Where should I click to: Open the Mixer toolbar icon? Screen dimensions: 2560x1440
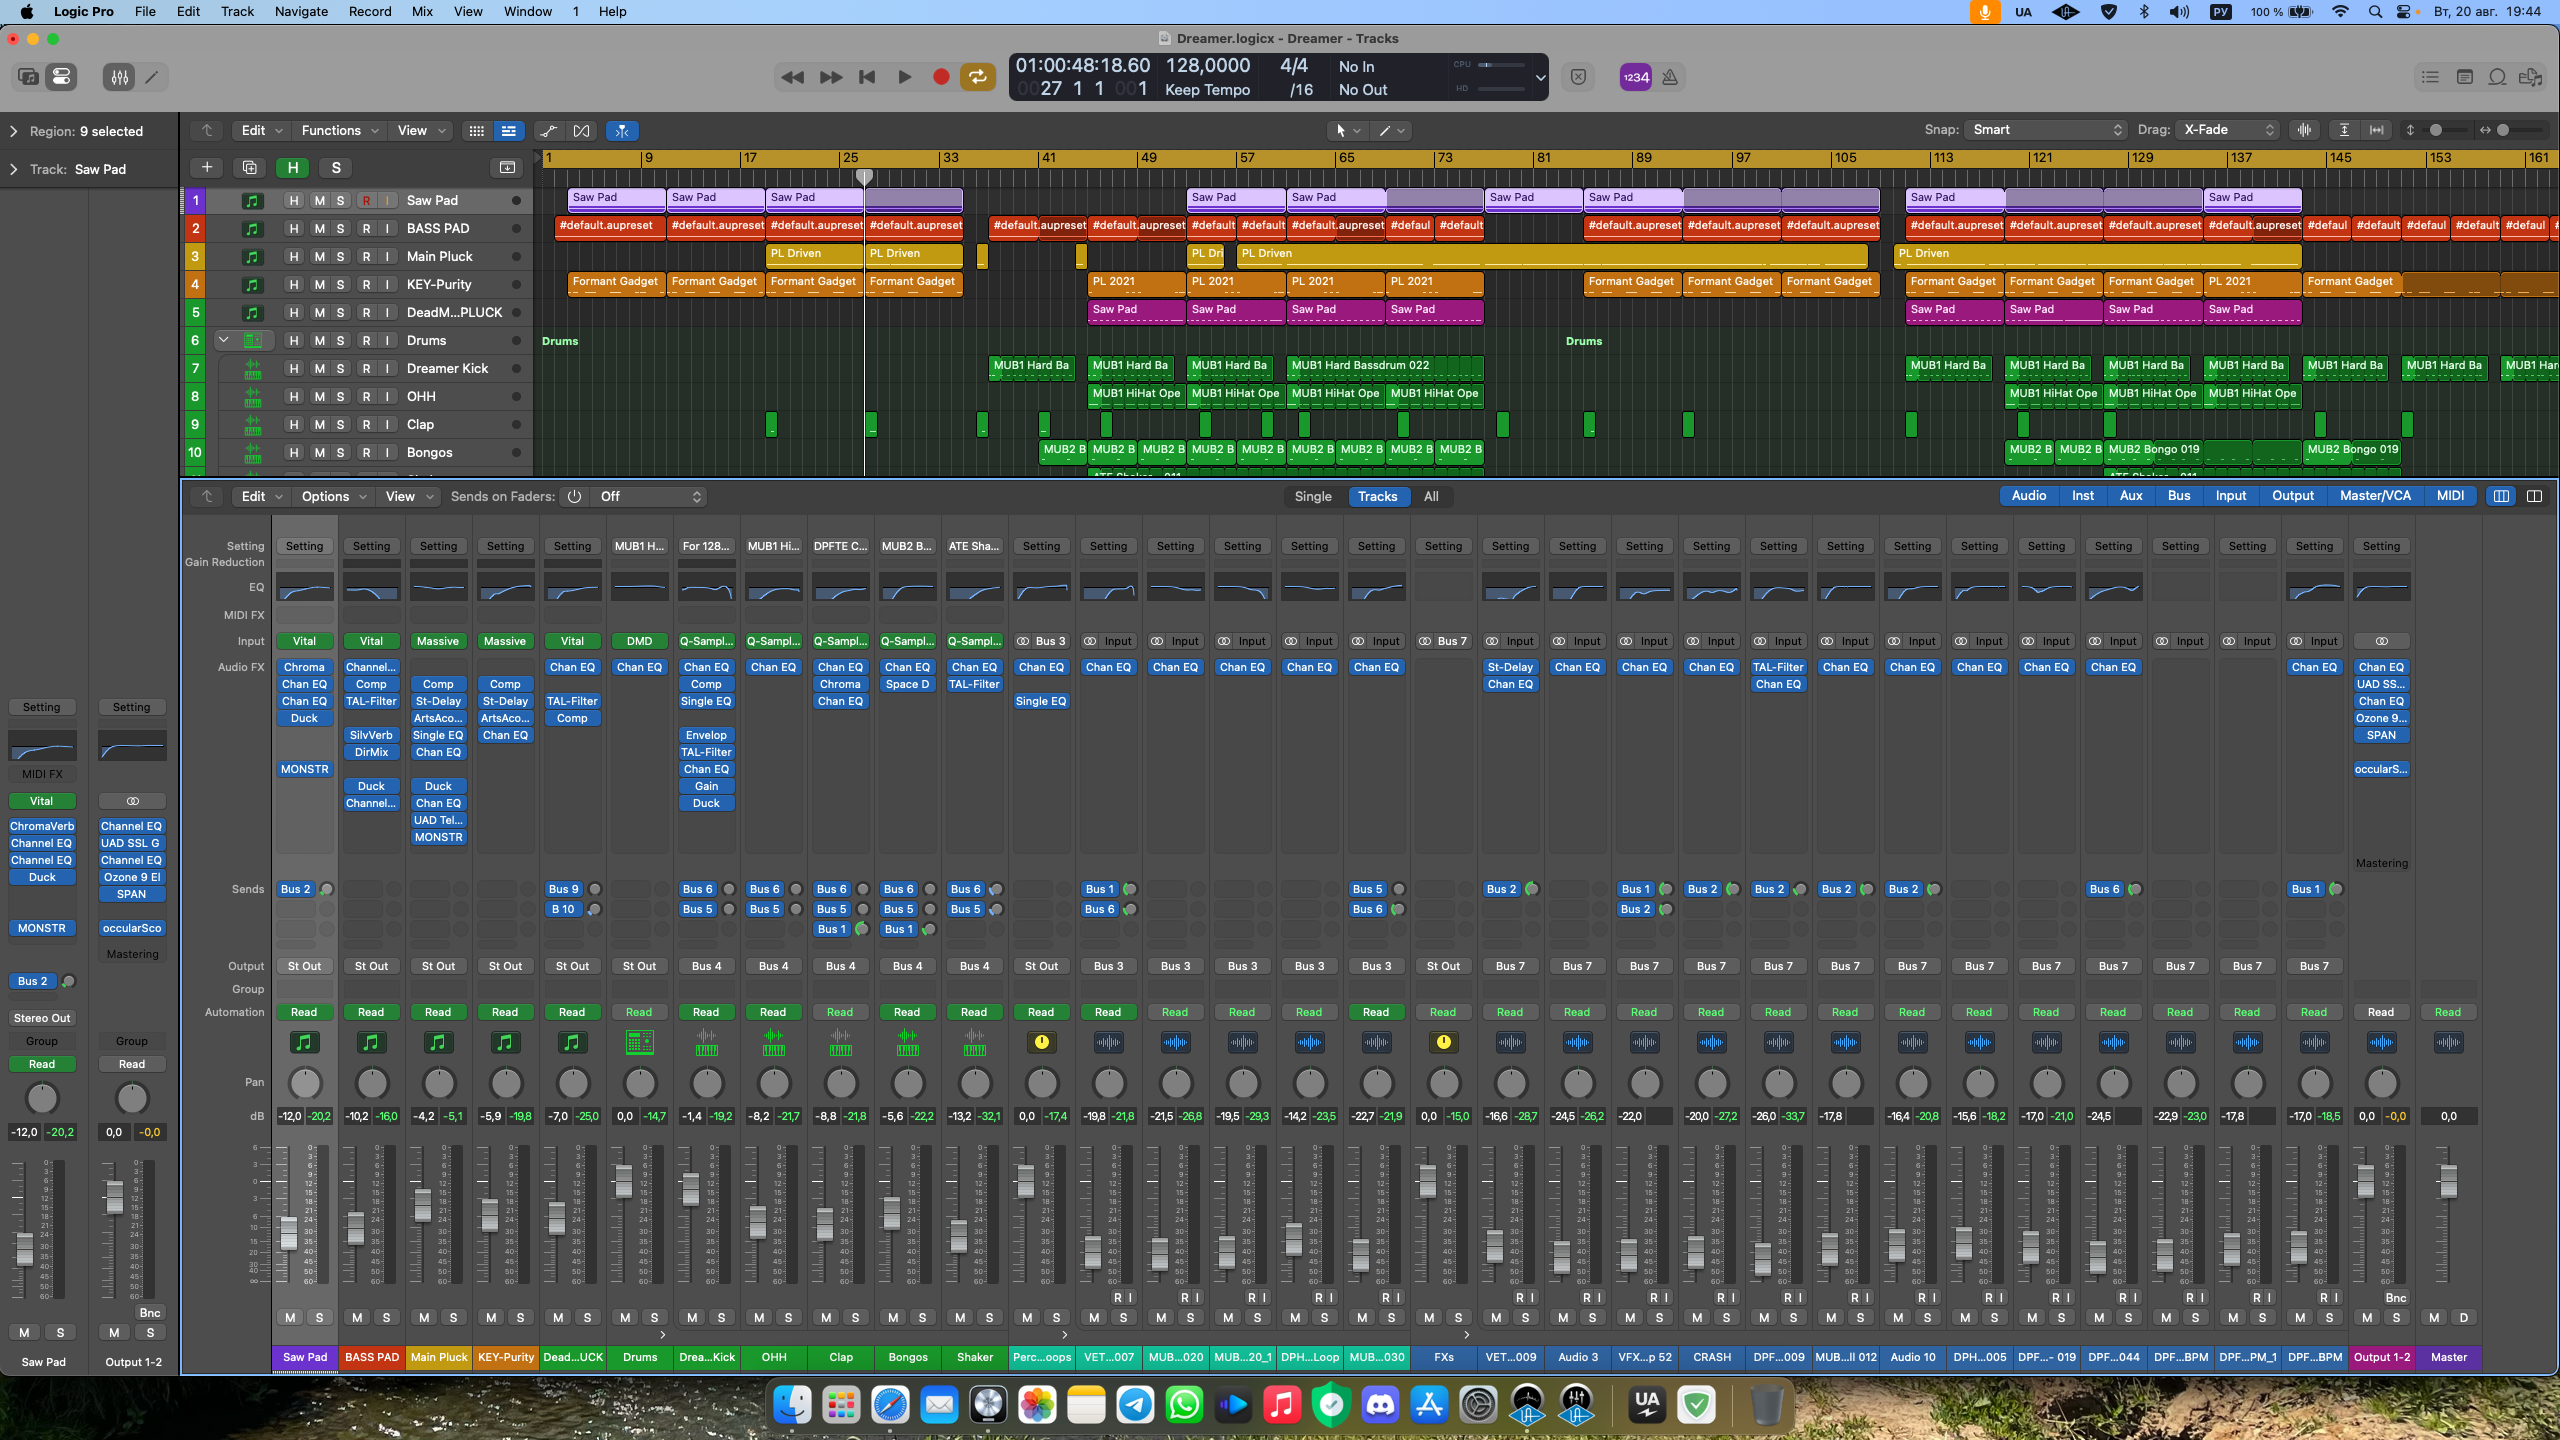(119, 77)
